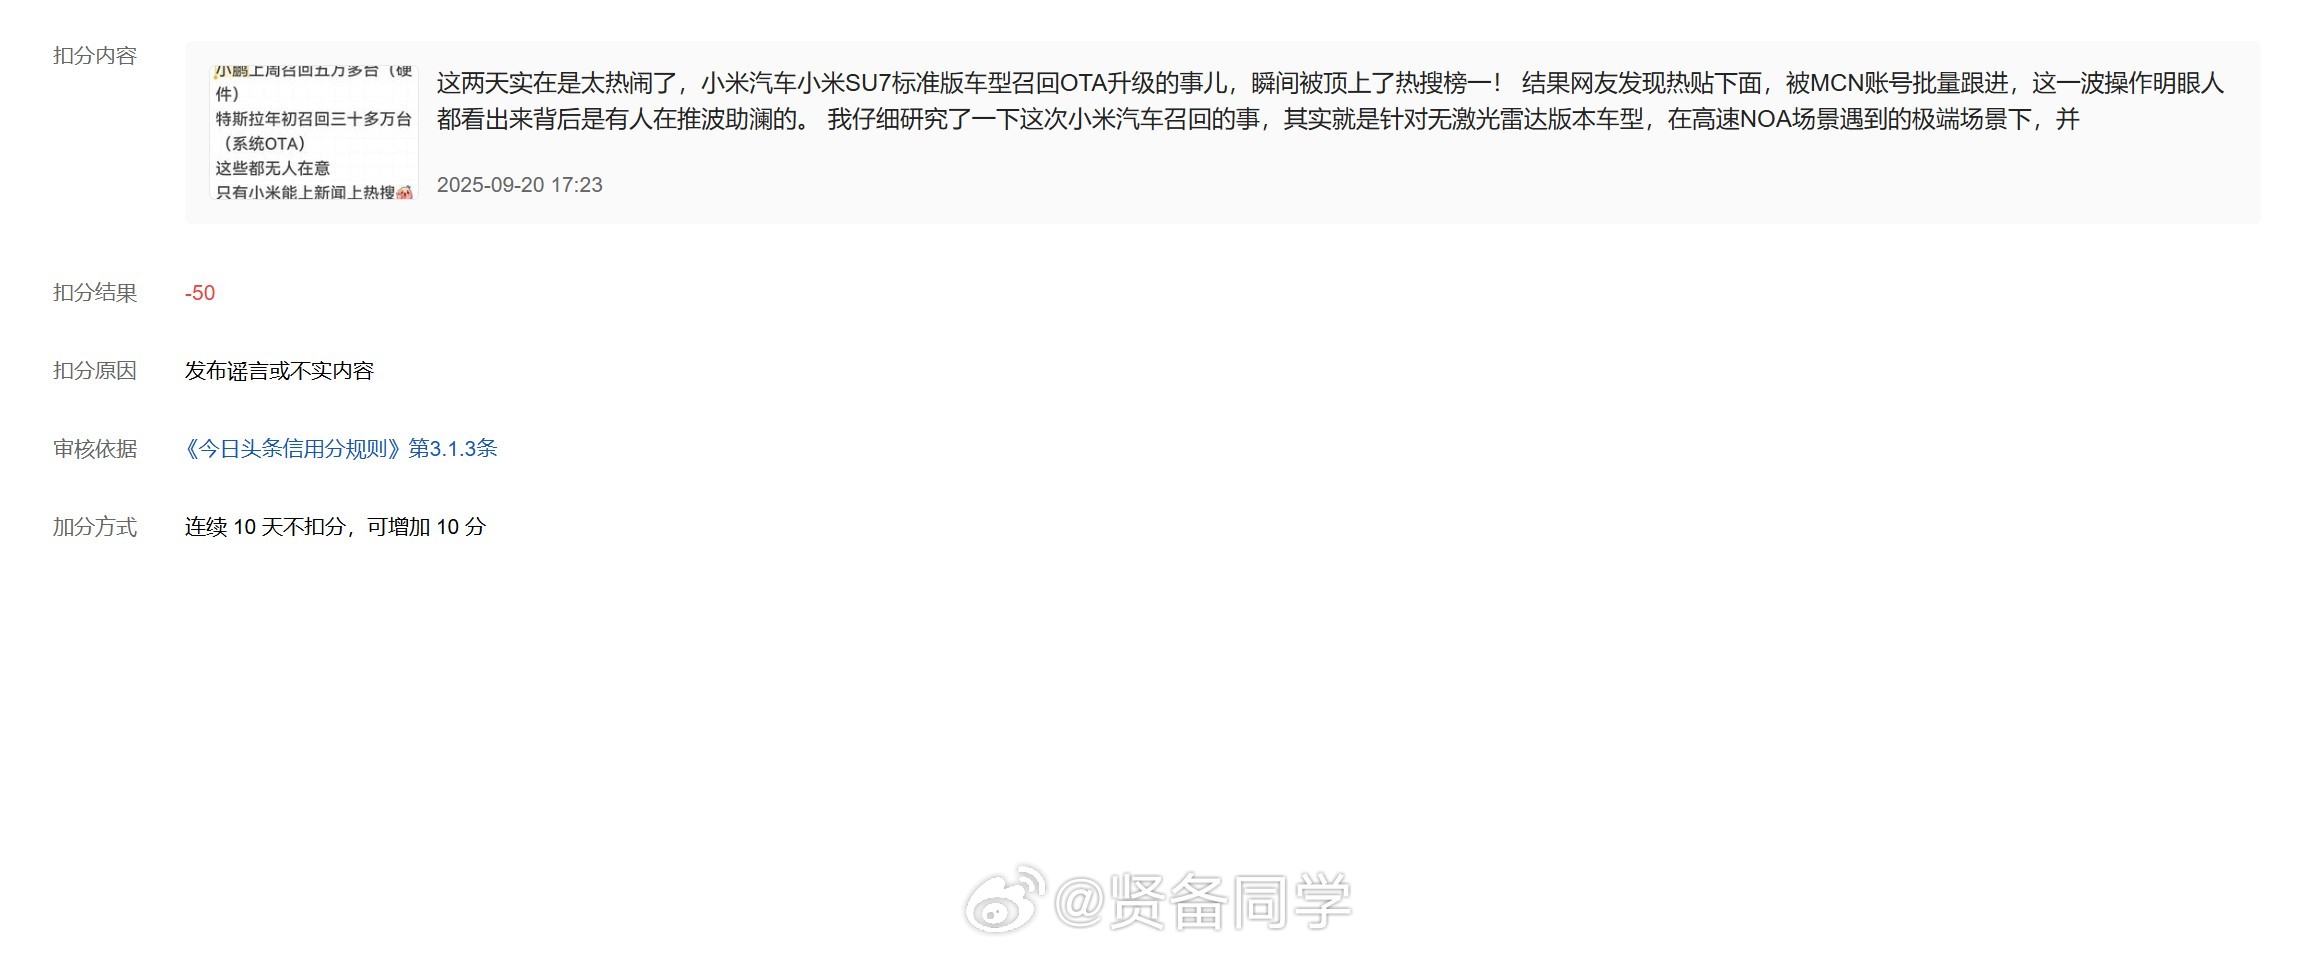This screenshot has height=957, width=2319.
Task: Select the -50 deduction result value
Action: [x=200, y=293]
